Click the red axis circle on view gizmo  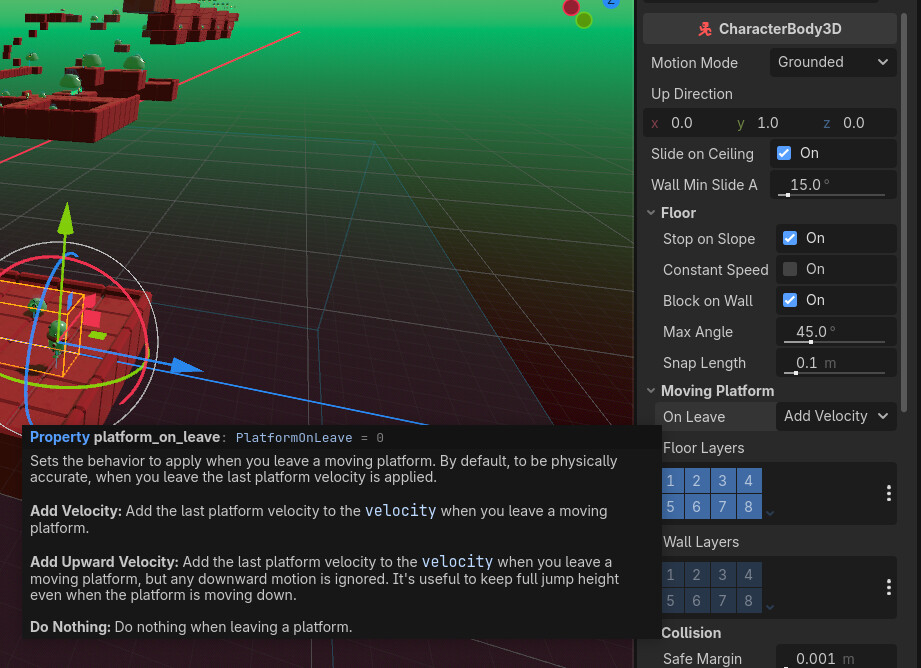(571, 8)
